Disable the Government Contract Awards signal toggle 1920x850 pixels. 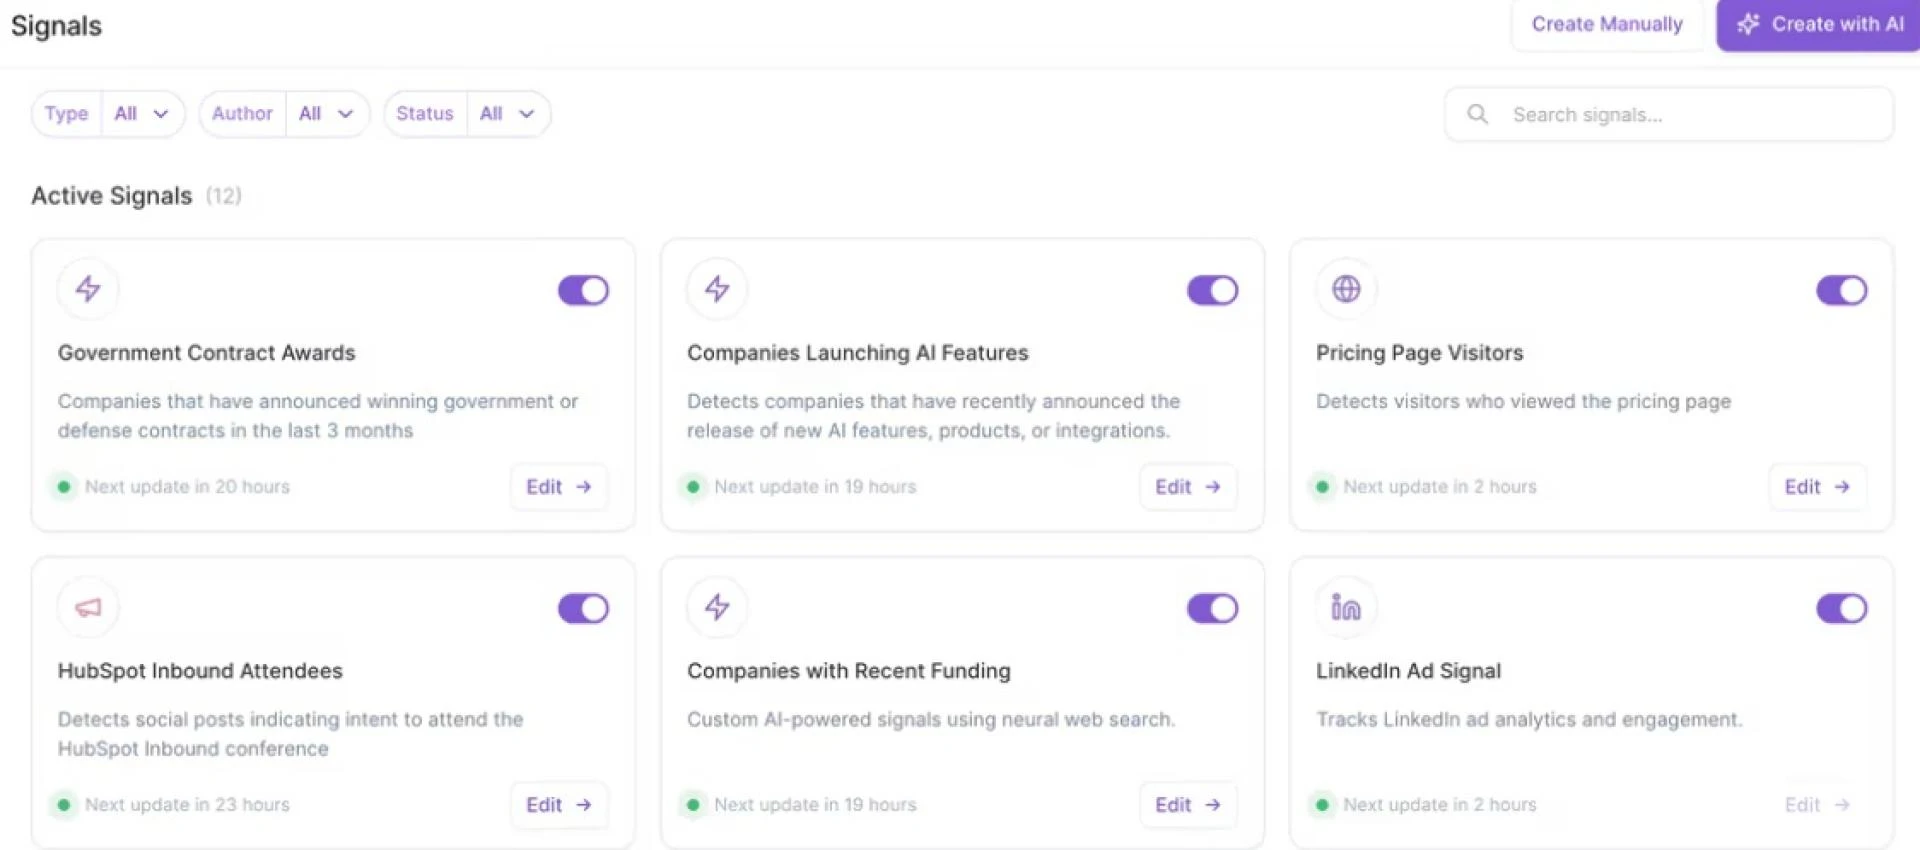tap(583, 290)
